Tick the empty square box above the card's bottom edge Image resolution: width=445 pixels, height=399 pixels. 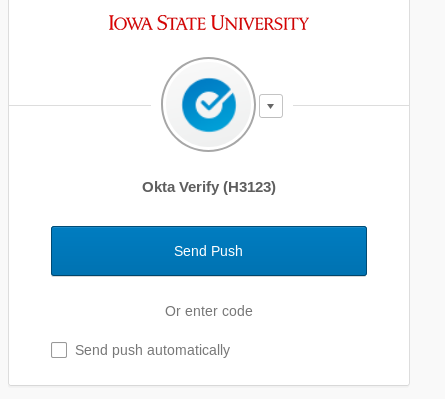pyautogui.click(x=59, y=350)
